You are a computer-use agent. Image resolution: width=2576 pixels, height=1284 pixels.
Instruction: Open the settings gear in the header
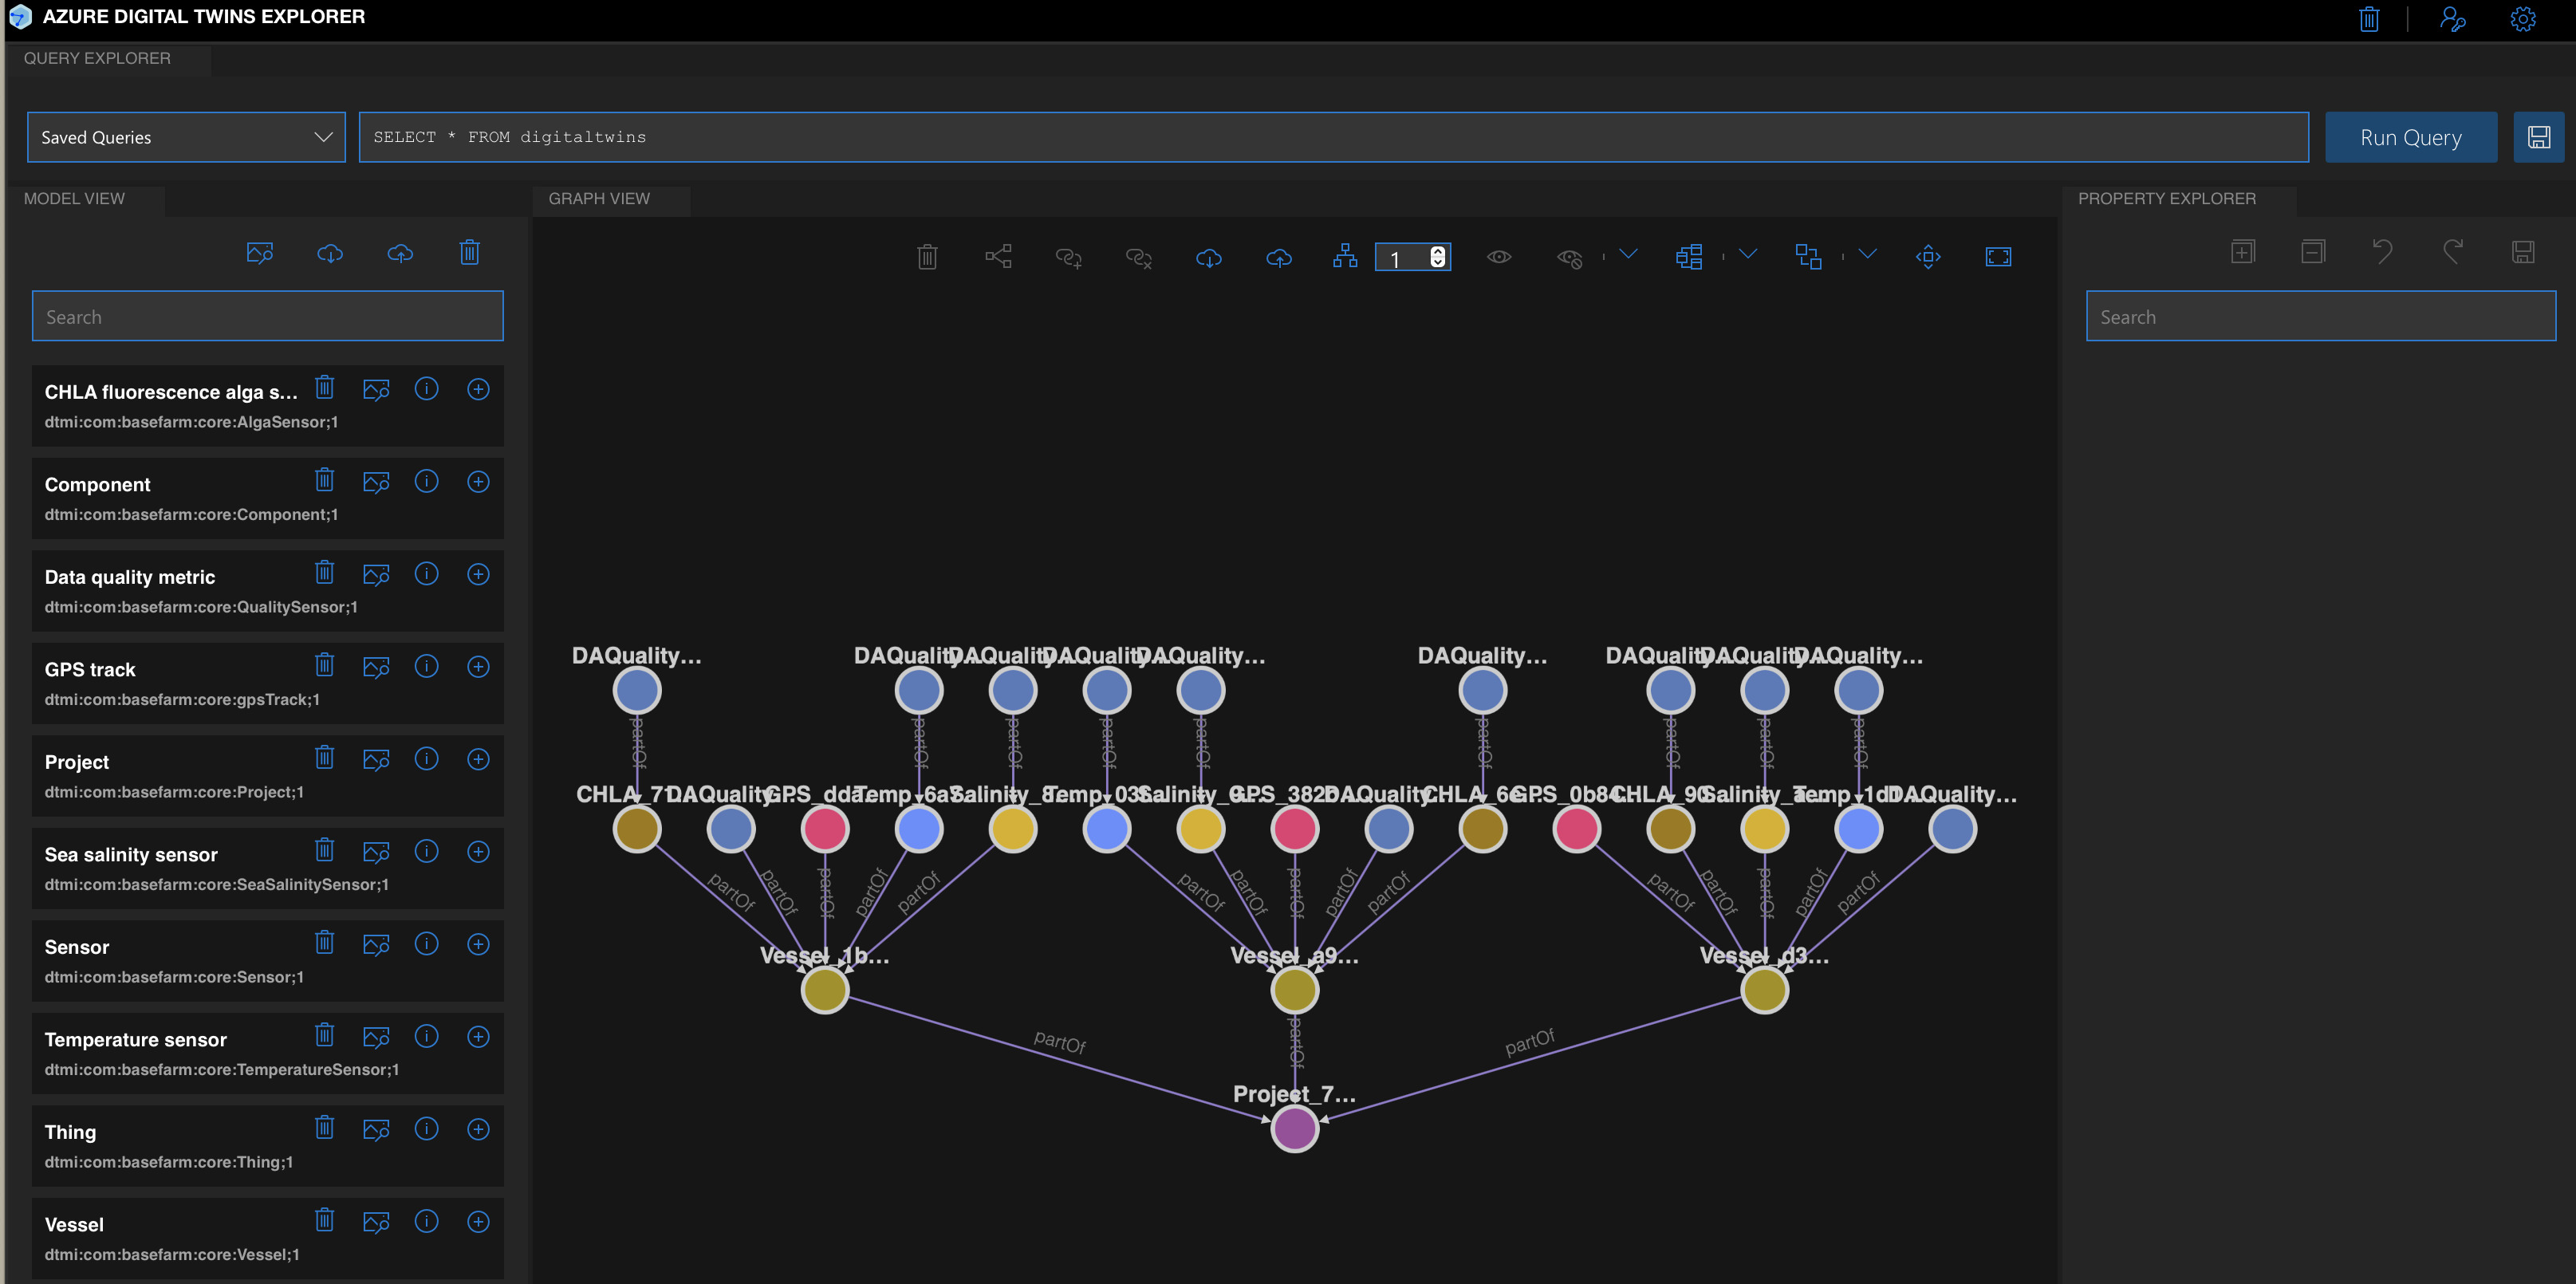point(2522,19)
